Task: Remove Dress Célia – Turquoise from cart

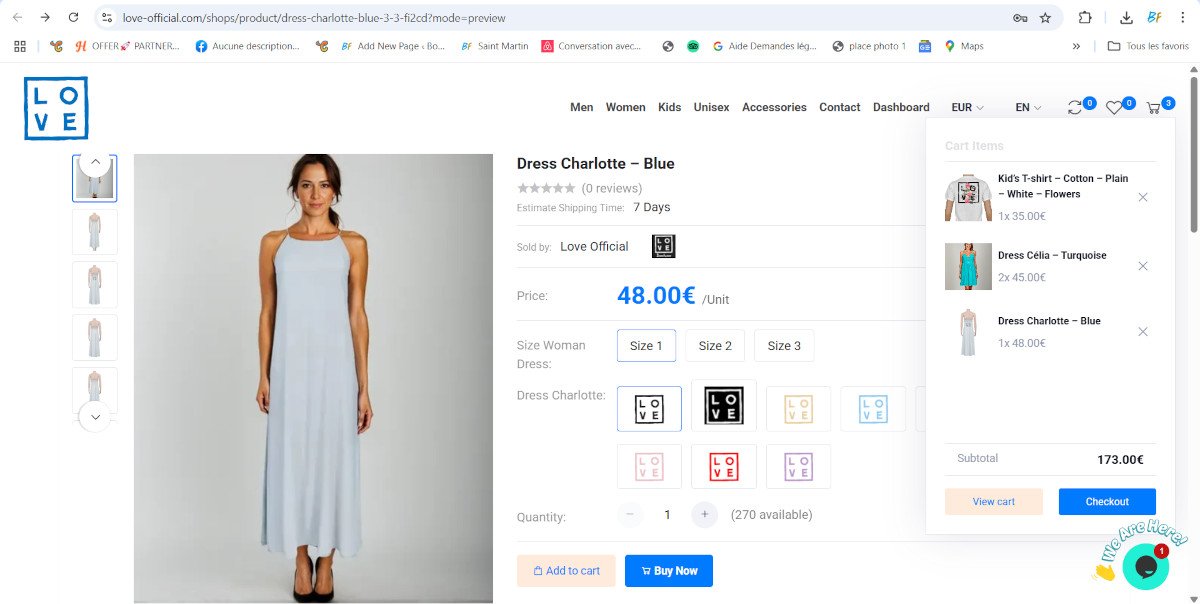Action: click(1143, 266)
